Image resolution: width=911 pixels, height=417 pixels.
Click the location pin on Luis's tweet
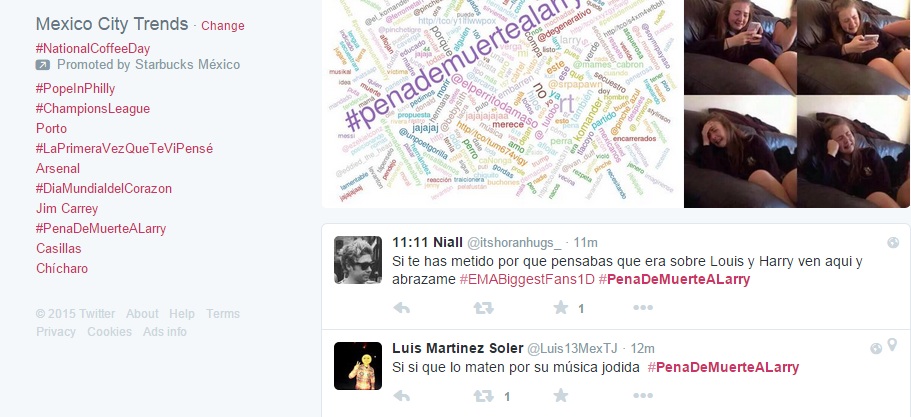click(892, 346)
